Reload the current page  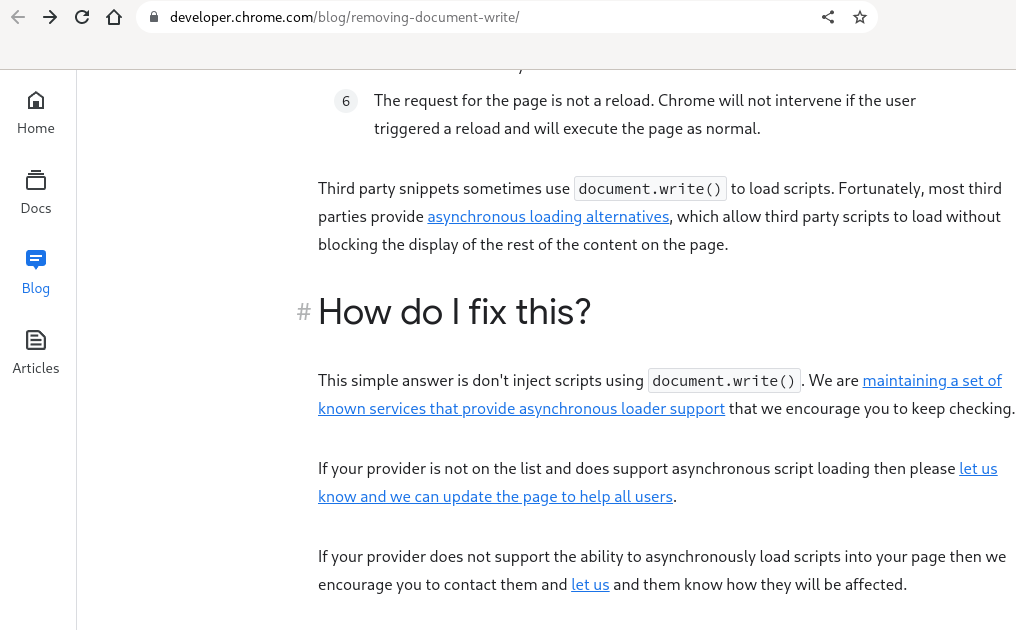coord(82,16)
